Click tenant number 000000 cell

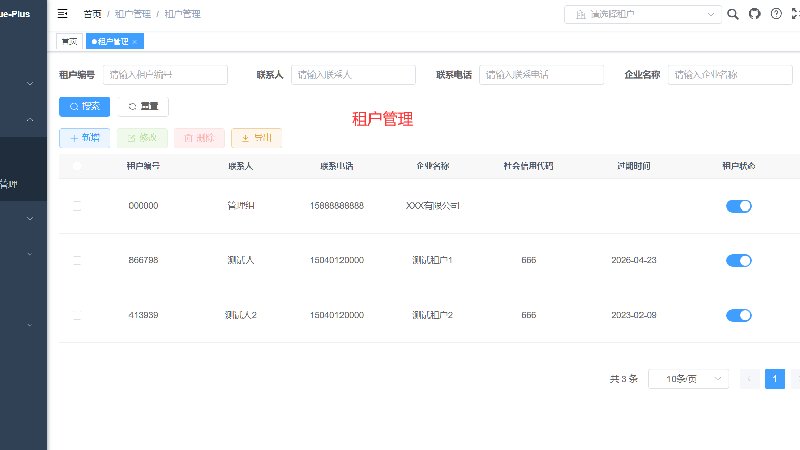click(x=143, y=206)
